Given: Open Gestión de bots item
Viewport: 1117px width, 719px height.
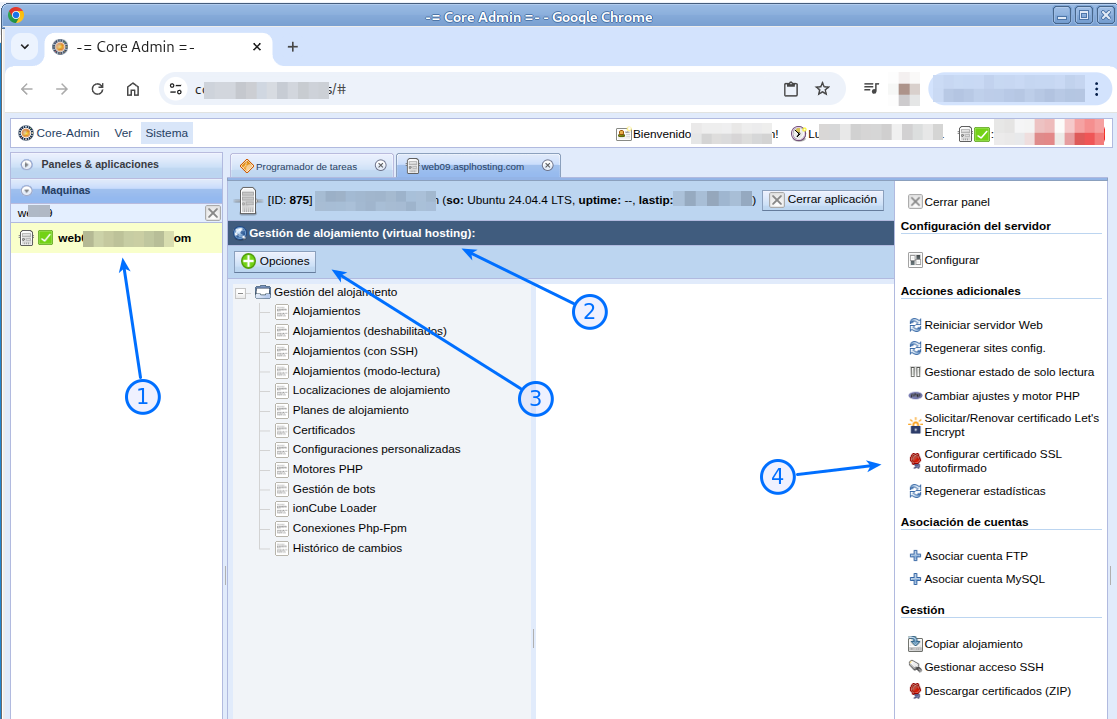Looking at the screenshot, I should pyautogui.click(x=333, y=490).
